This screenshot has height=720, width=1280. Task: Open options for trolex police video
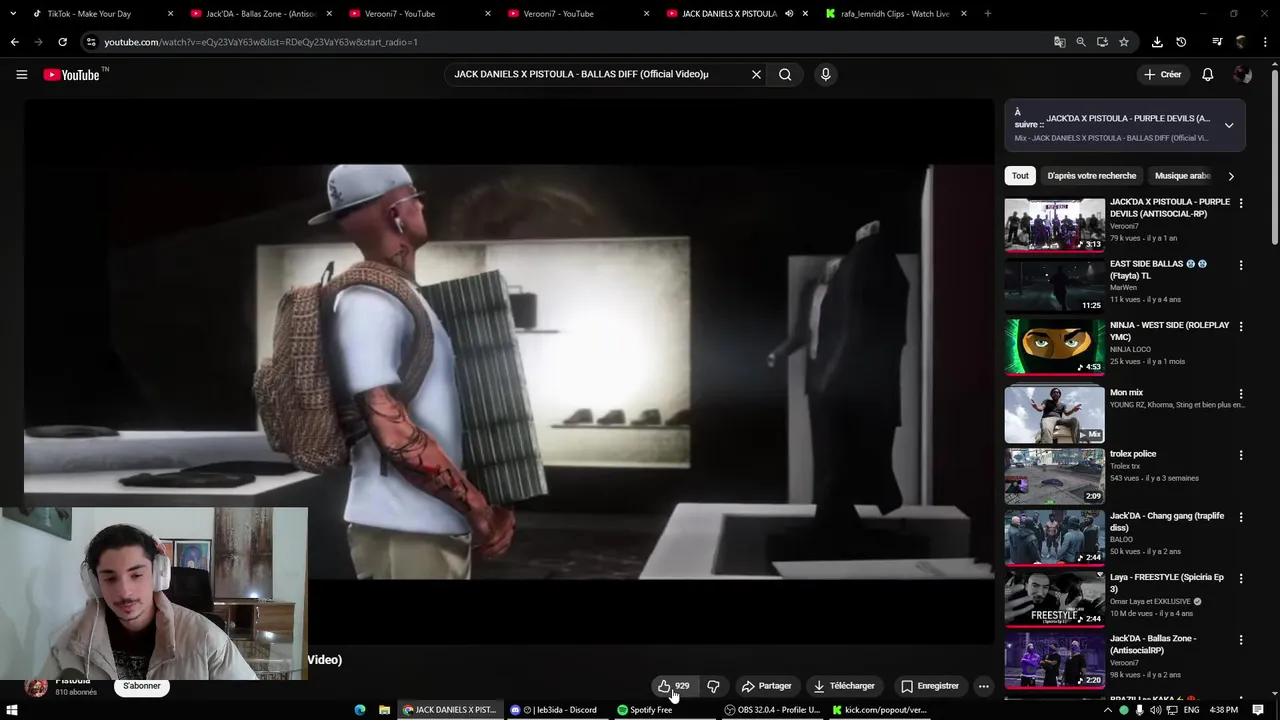[1241, 455]
